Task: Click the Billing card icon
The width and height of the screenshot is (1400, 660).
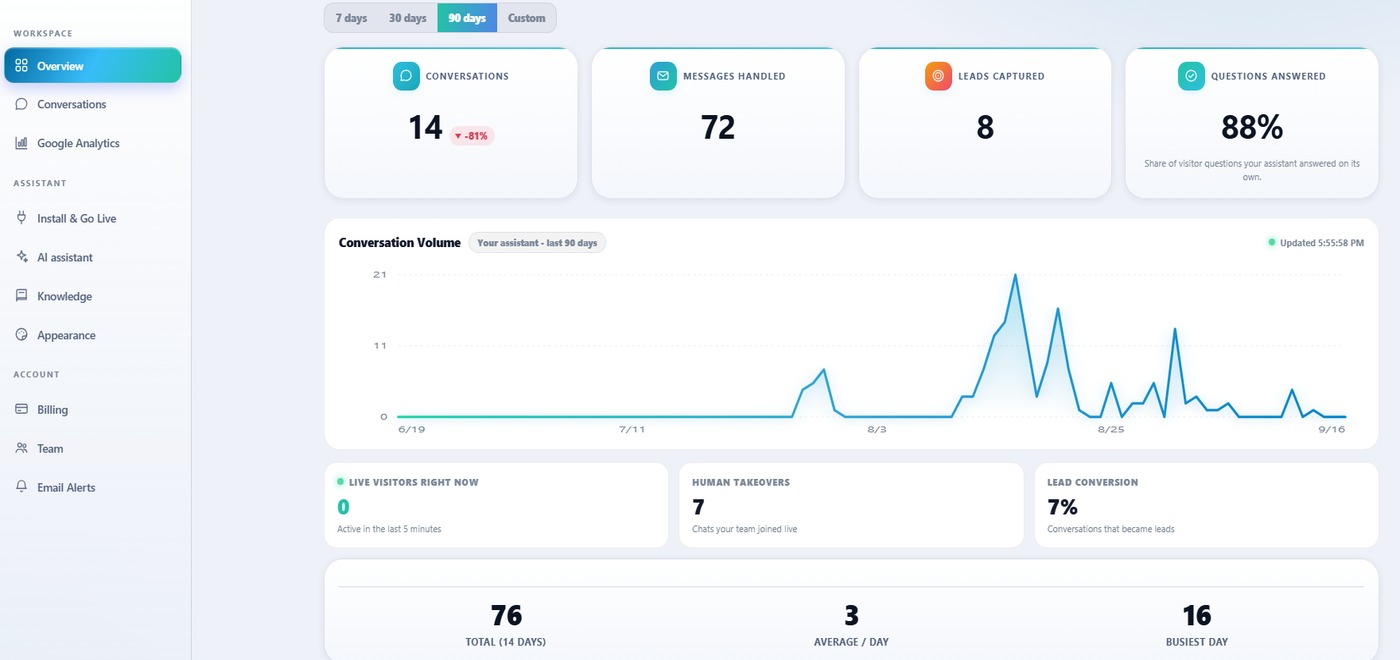Action: pyautogui.click(x=21, y=410)
